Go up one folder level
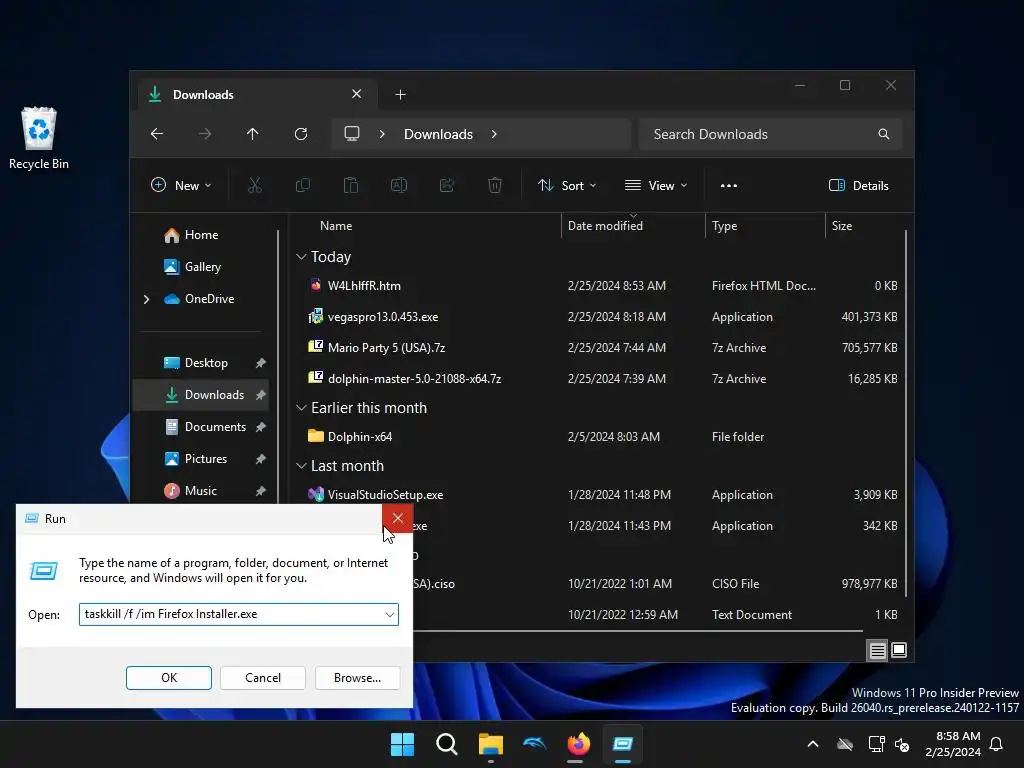 (x=253, y=134)
